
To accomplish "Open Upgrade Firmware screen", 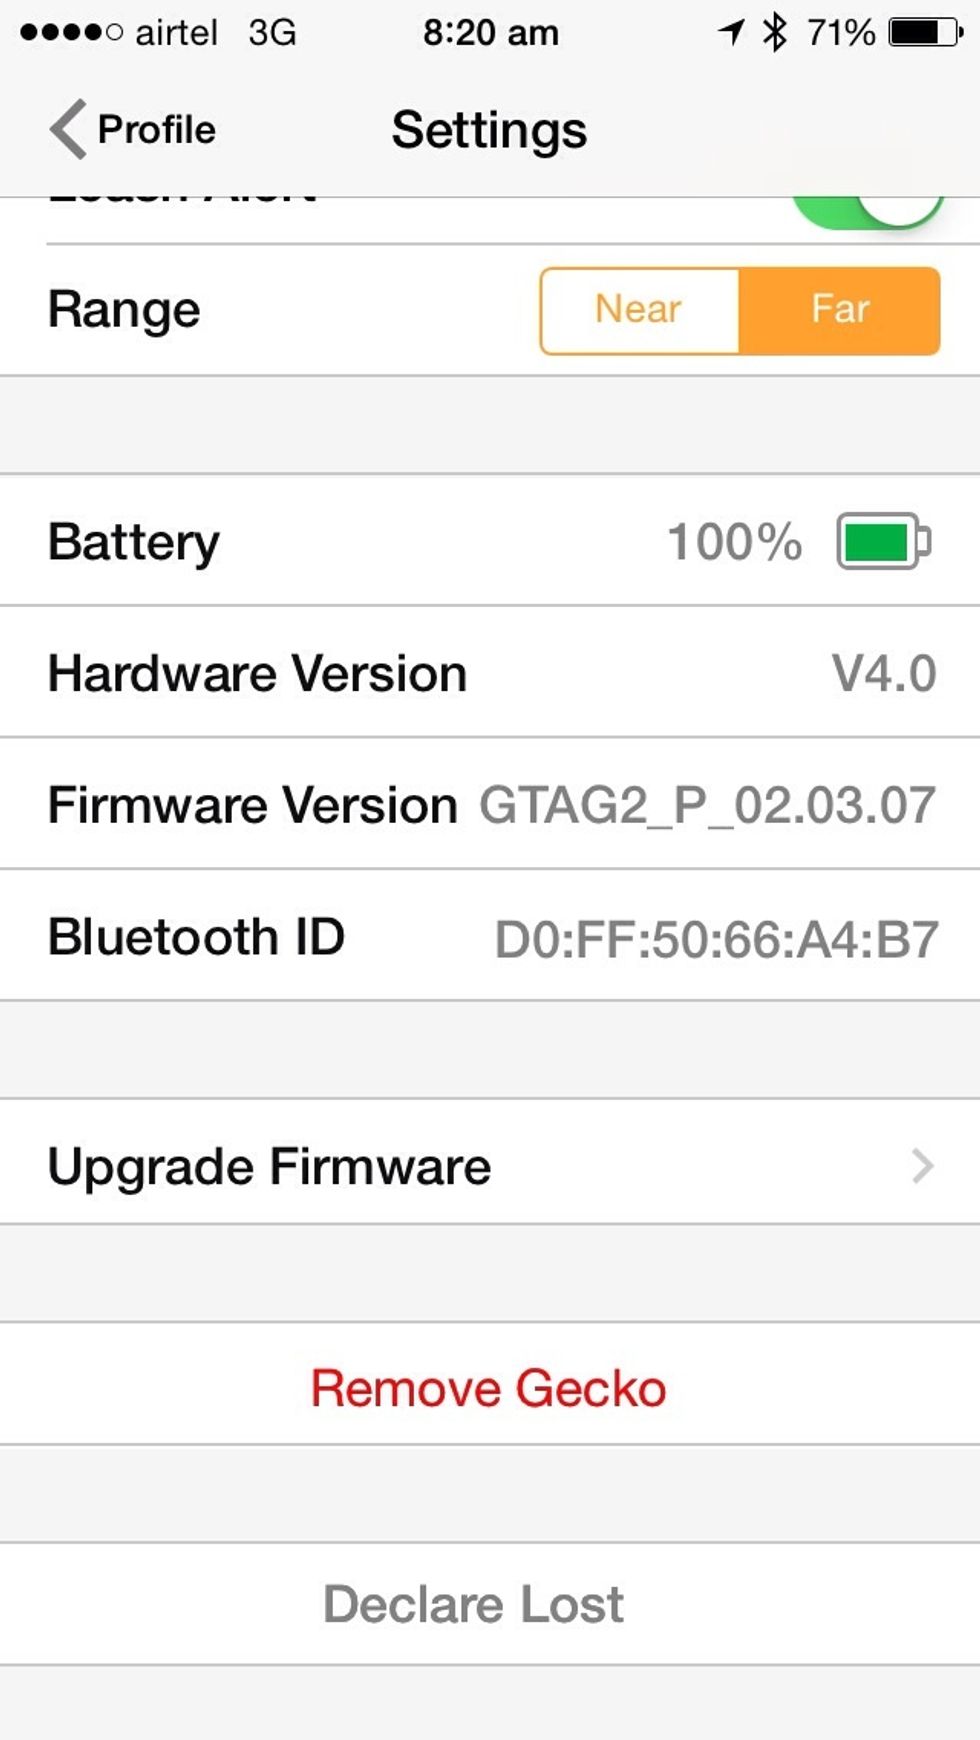I will (x=270, y=1166).
